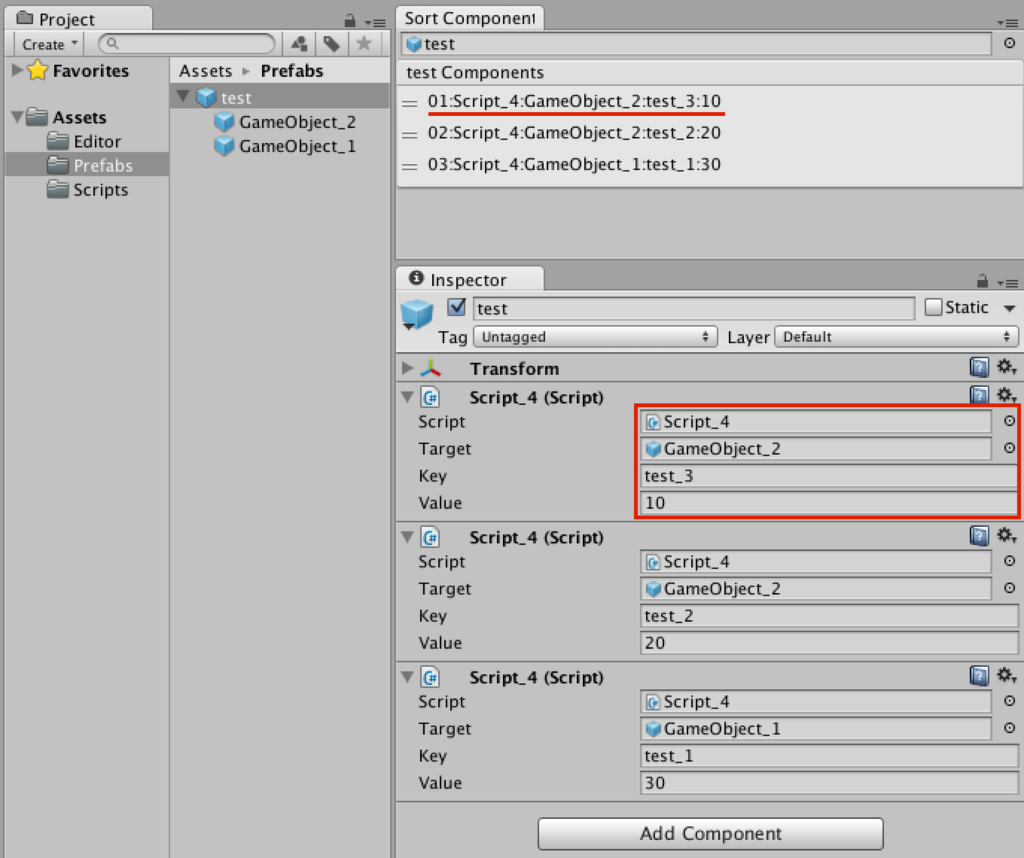Open help for third Script_4 component
This screenshot has width=1024, height=858.
pyautogui.click(x=979, y=676)
